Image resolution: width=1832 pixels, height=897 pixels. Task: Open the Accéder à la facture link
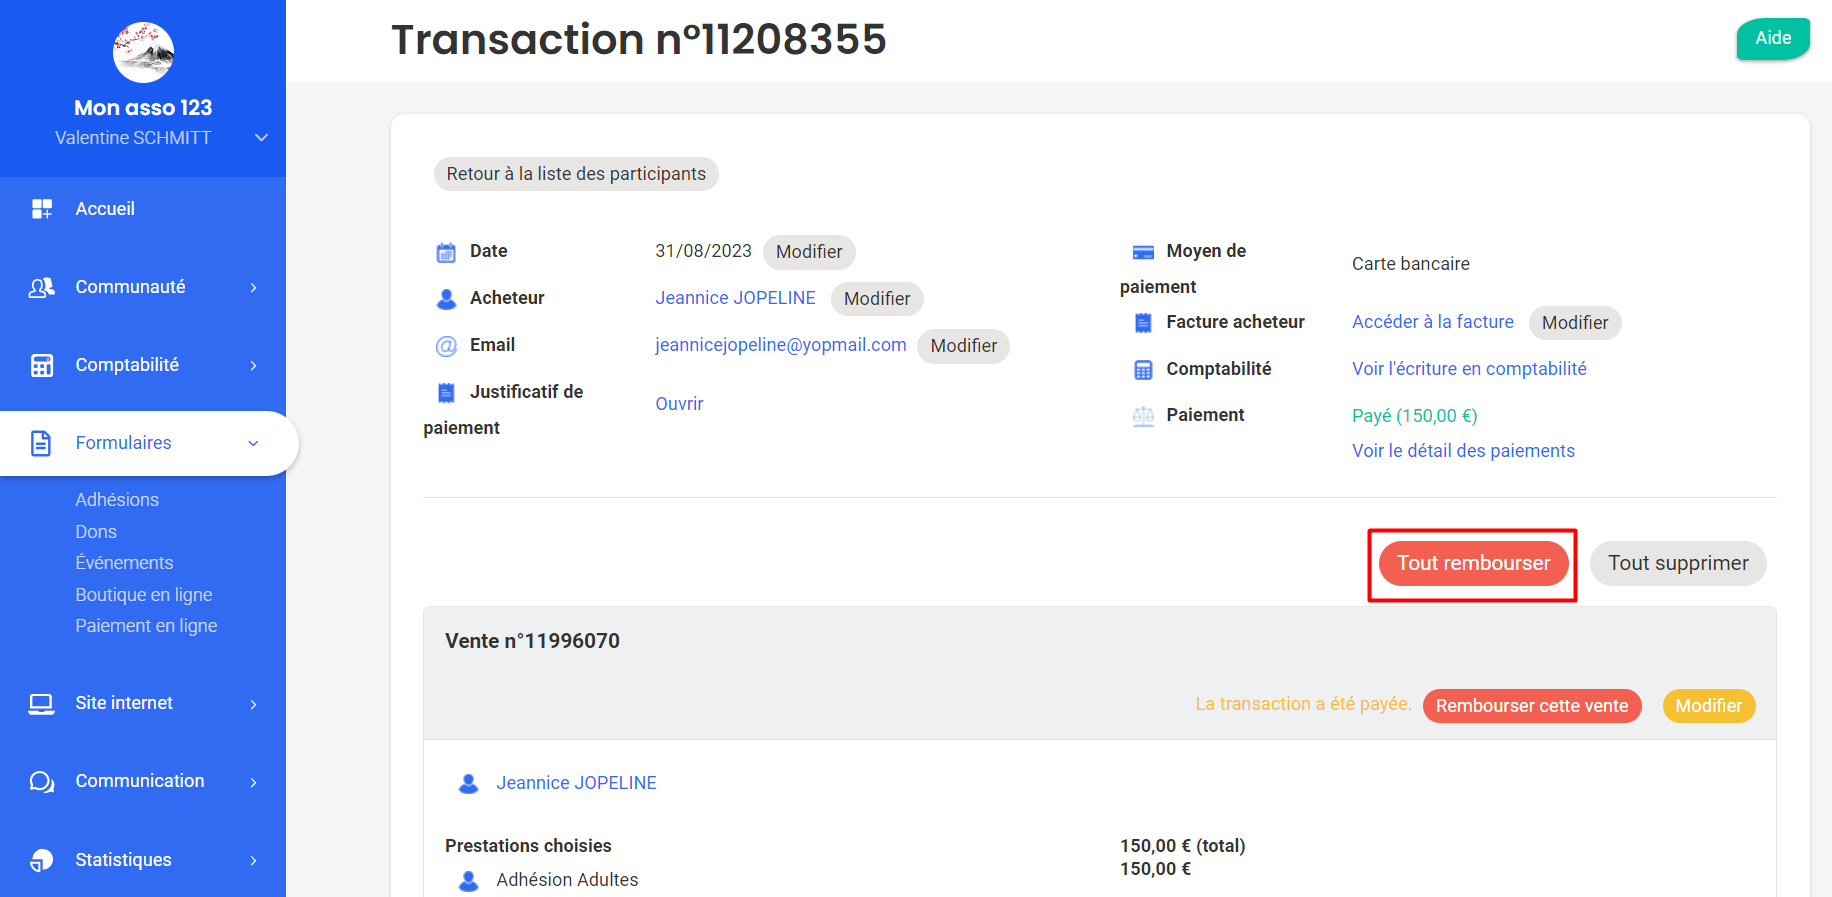pos(1432,322)
